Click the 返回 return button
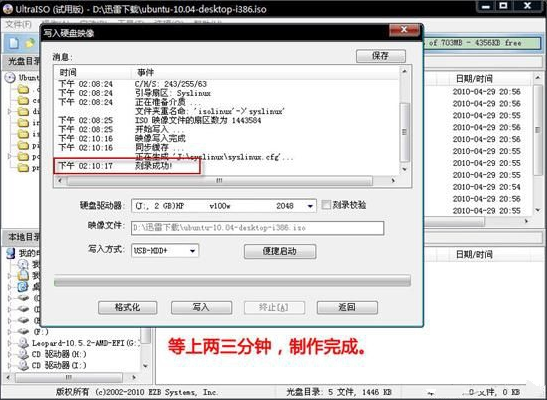The height and width of the screenshot is (400, 547). click(x=347, y=308)
